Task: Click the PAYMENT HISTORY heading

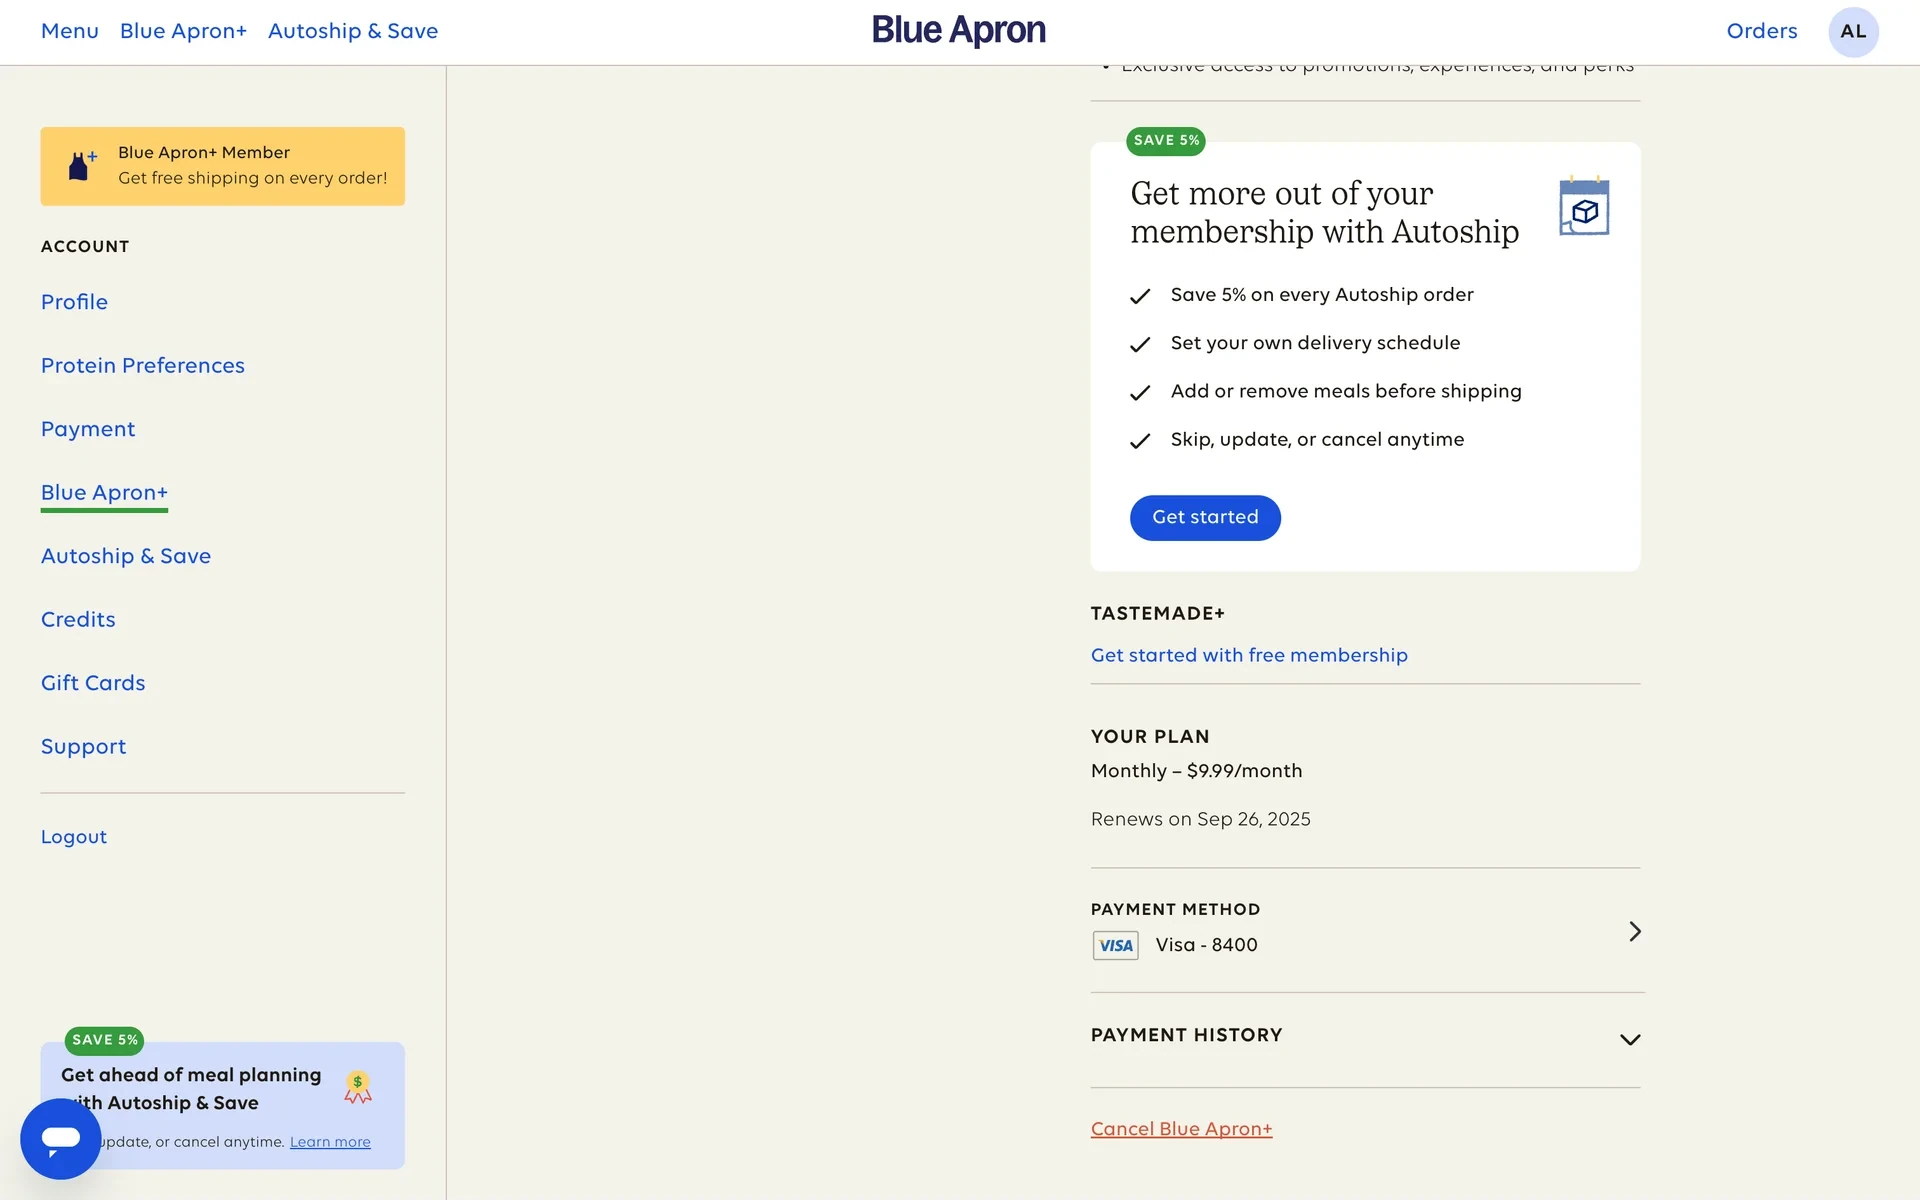Action: coord(1186,1036)
